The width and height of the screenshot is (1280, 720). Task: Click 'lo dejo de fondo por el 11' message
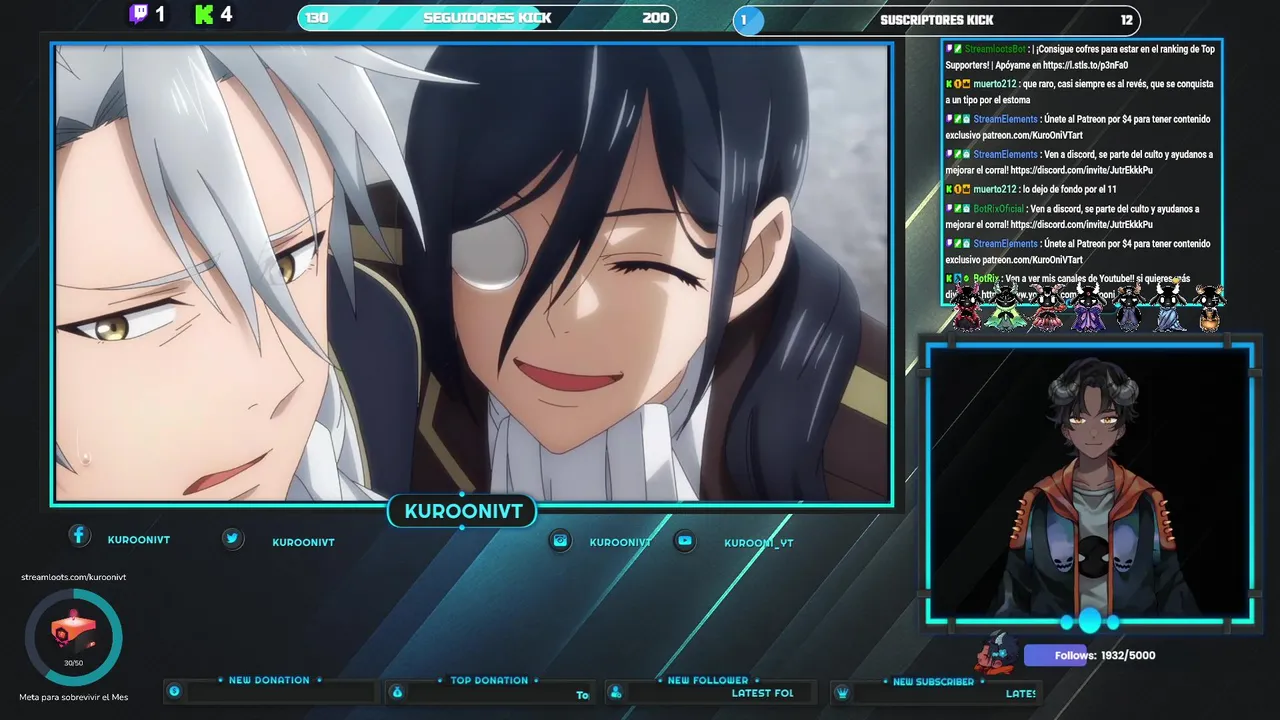tap(1033, 189)
